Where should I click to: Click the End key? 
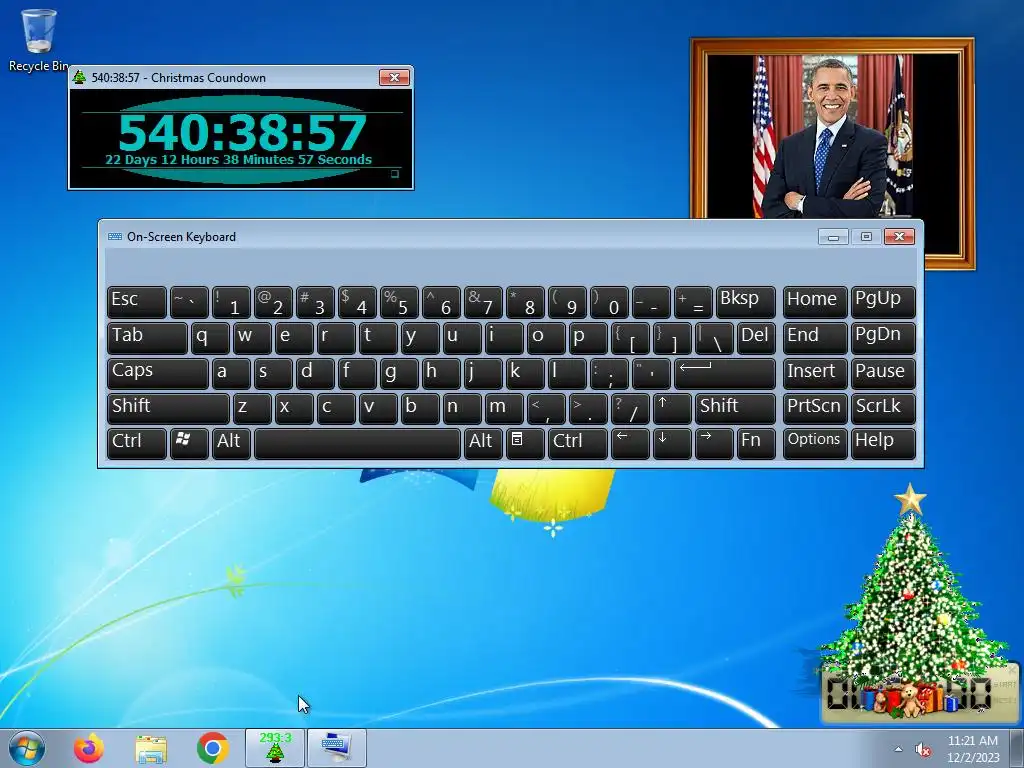(x=814, y=338)
